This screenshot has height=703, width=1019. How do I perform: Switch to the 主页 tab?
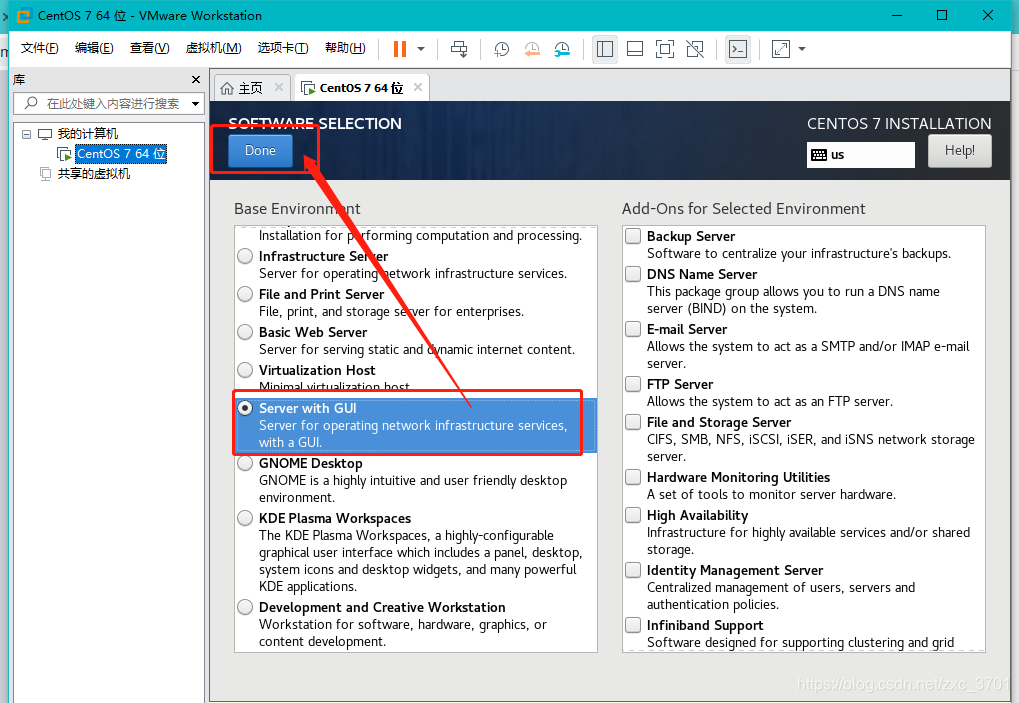[x=250, y=88]
